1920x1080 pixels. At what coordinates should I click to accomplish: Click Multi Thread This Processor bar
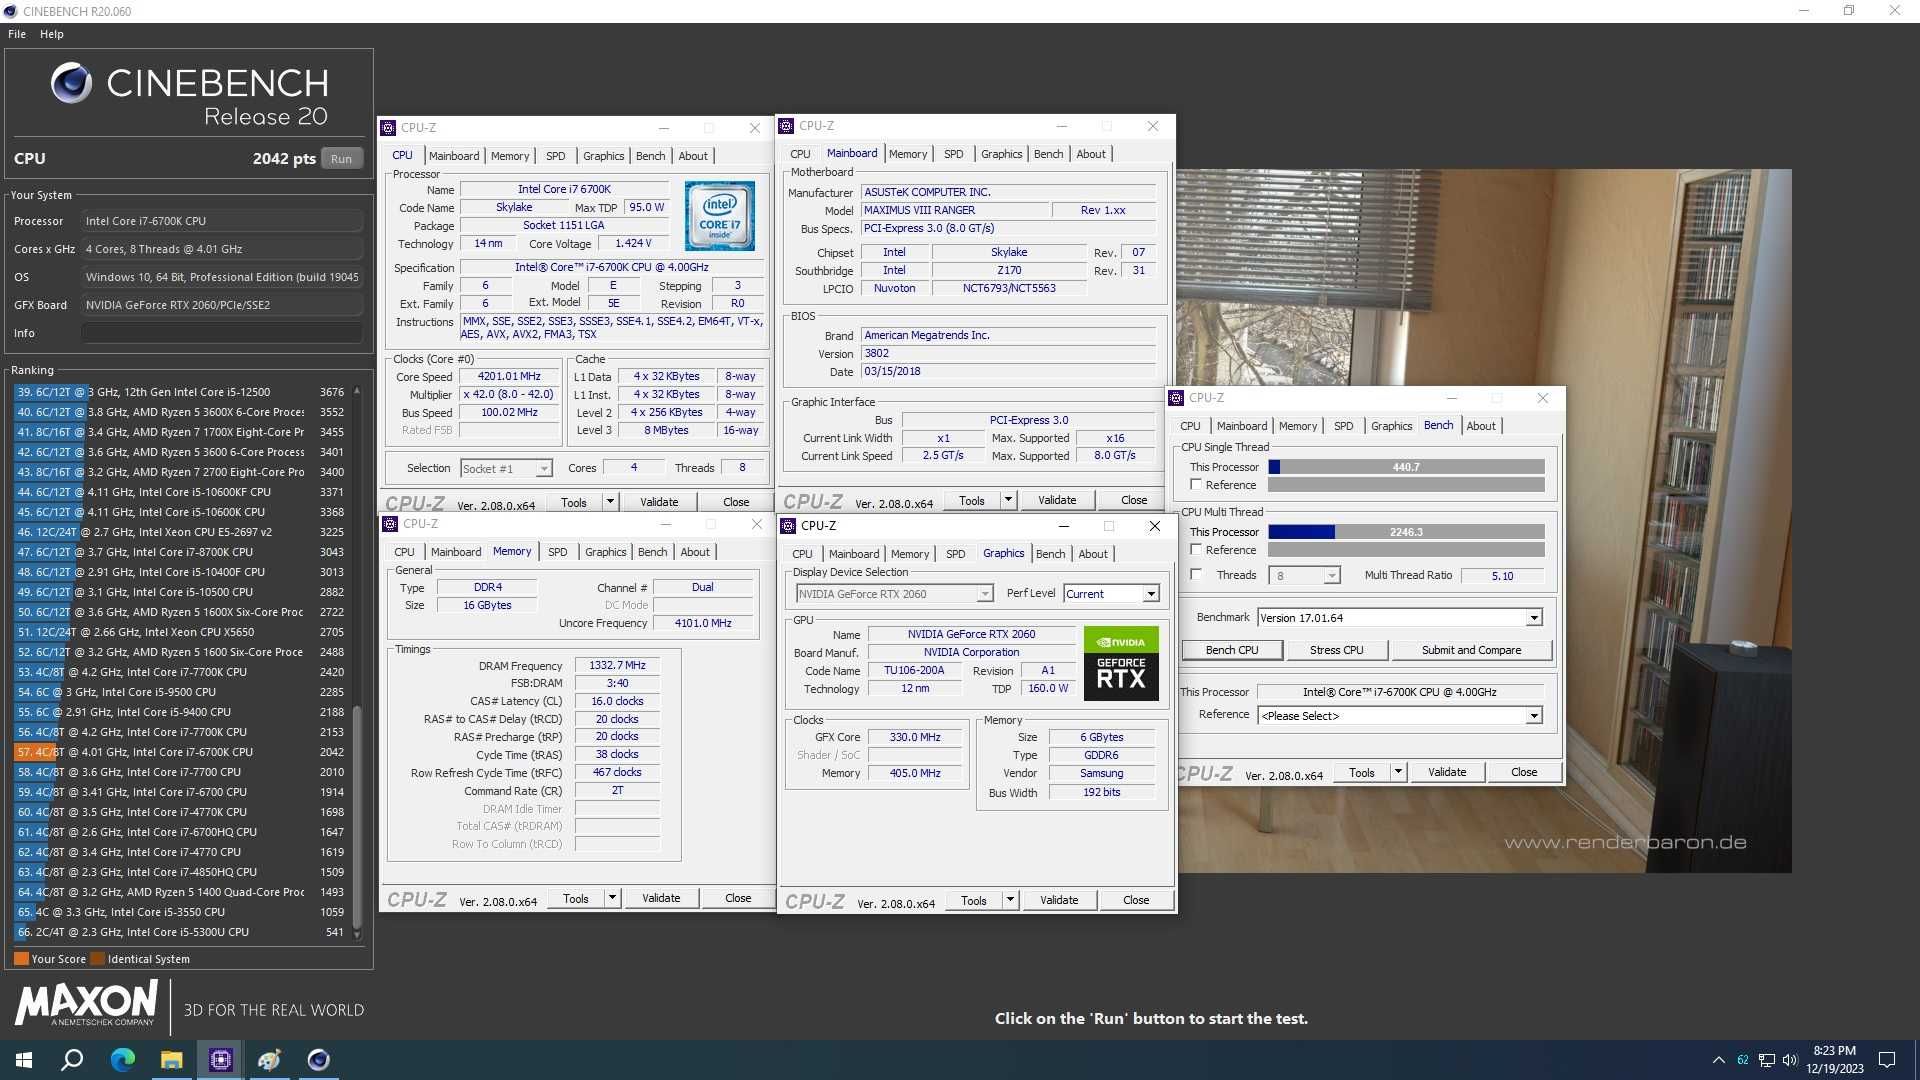tap(1406, 532)
